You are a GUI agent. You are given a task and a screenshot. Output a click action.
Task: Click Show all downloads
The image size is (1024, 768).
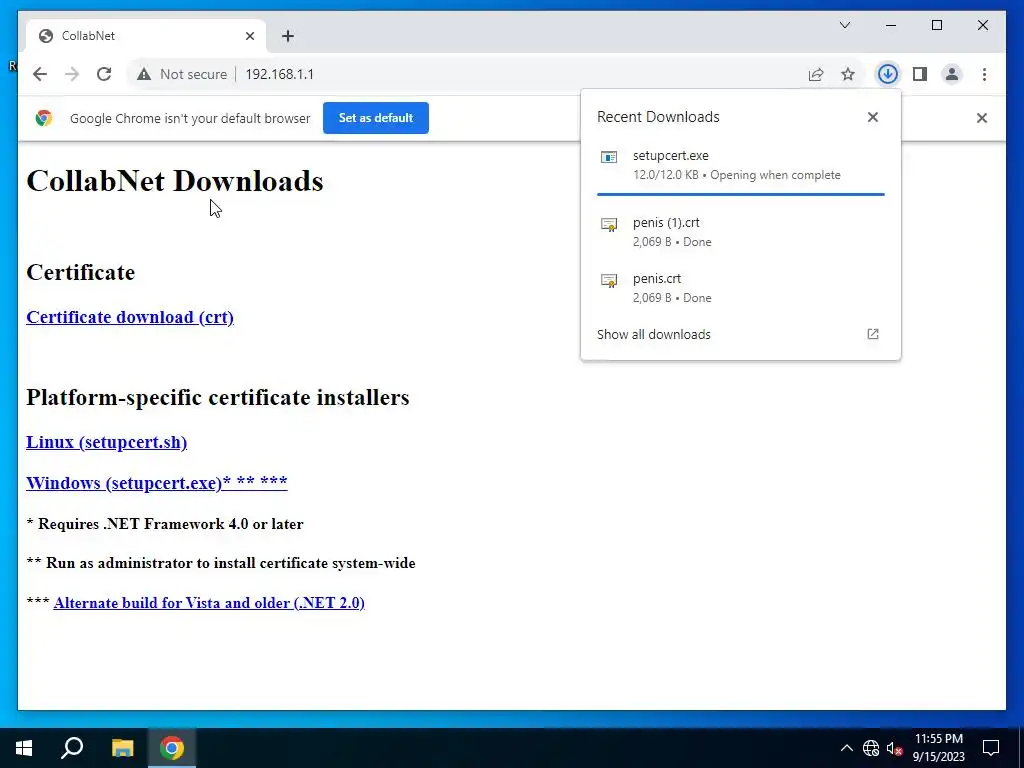coord(654,334)
